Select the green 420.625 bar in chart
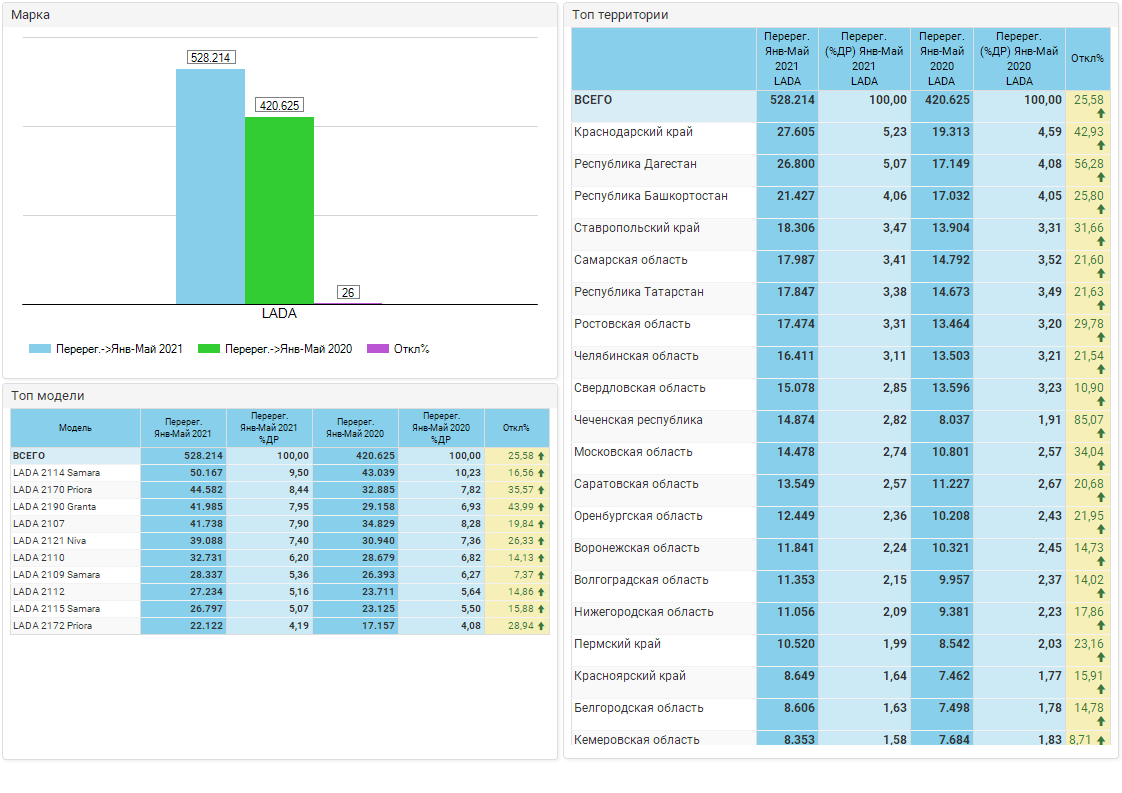 [x=279, y=210]
